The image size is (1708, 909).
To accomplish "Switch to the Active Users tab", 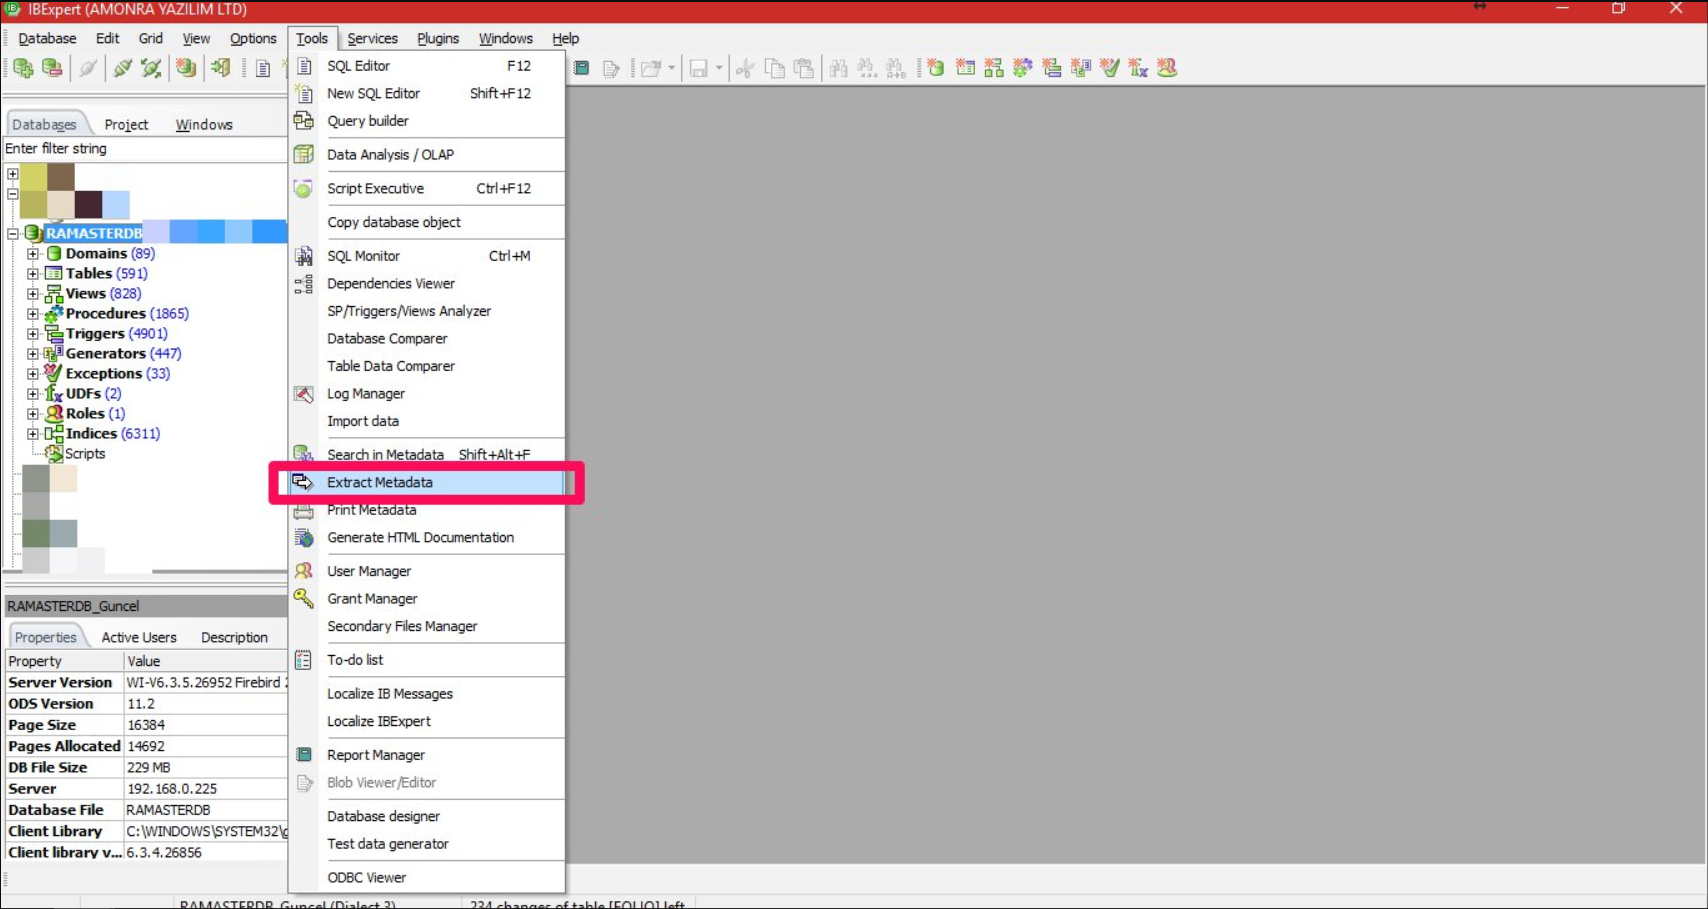I will [x=139, y=637].
